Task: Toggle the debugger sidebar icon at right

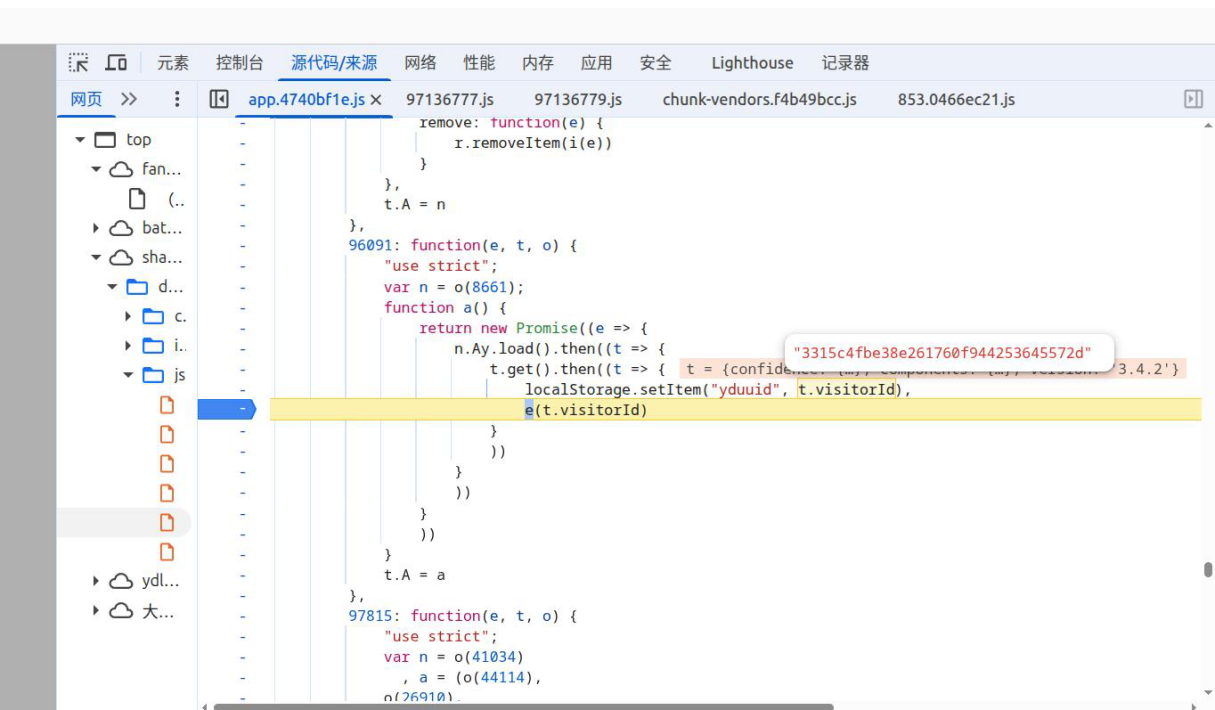Action: pyautogui.click(x=1193, y=99)
